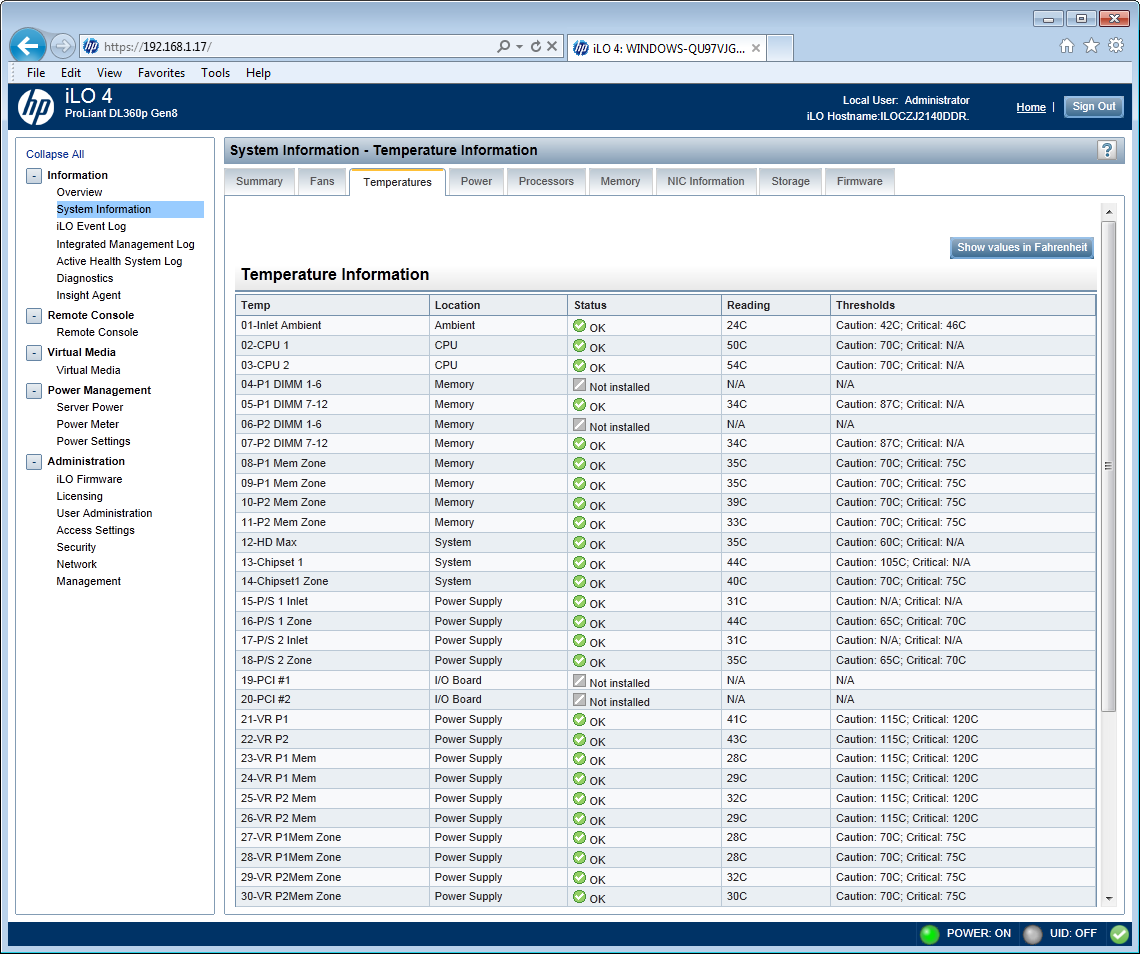Open Overview in the navigation tree
Image resolution: width=1140 pixels, height=954 pixels.
79,193
